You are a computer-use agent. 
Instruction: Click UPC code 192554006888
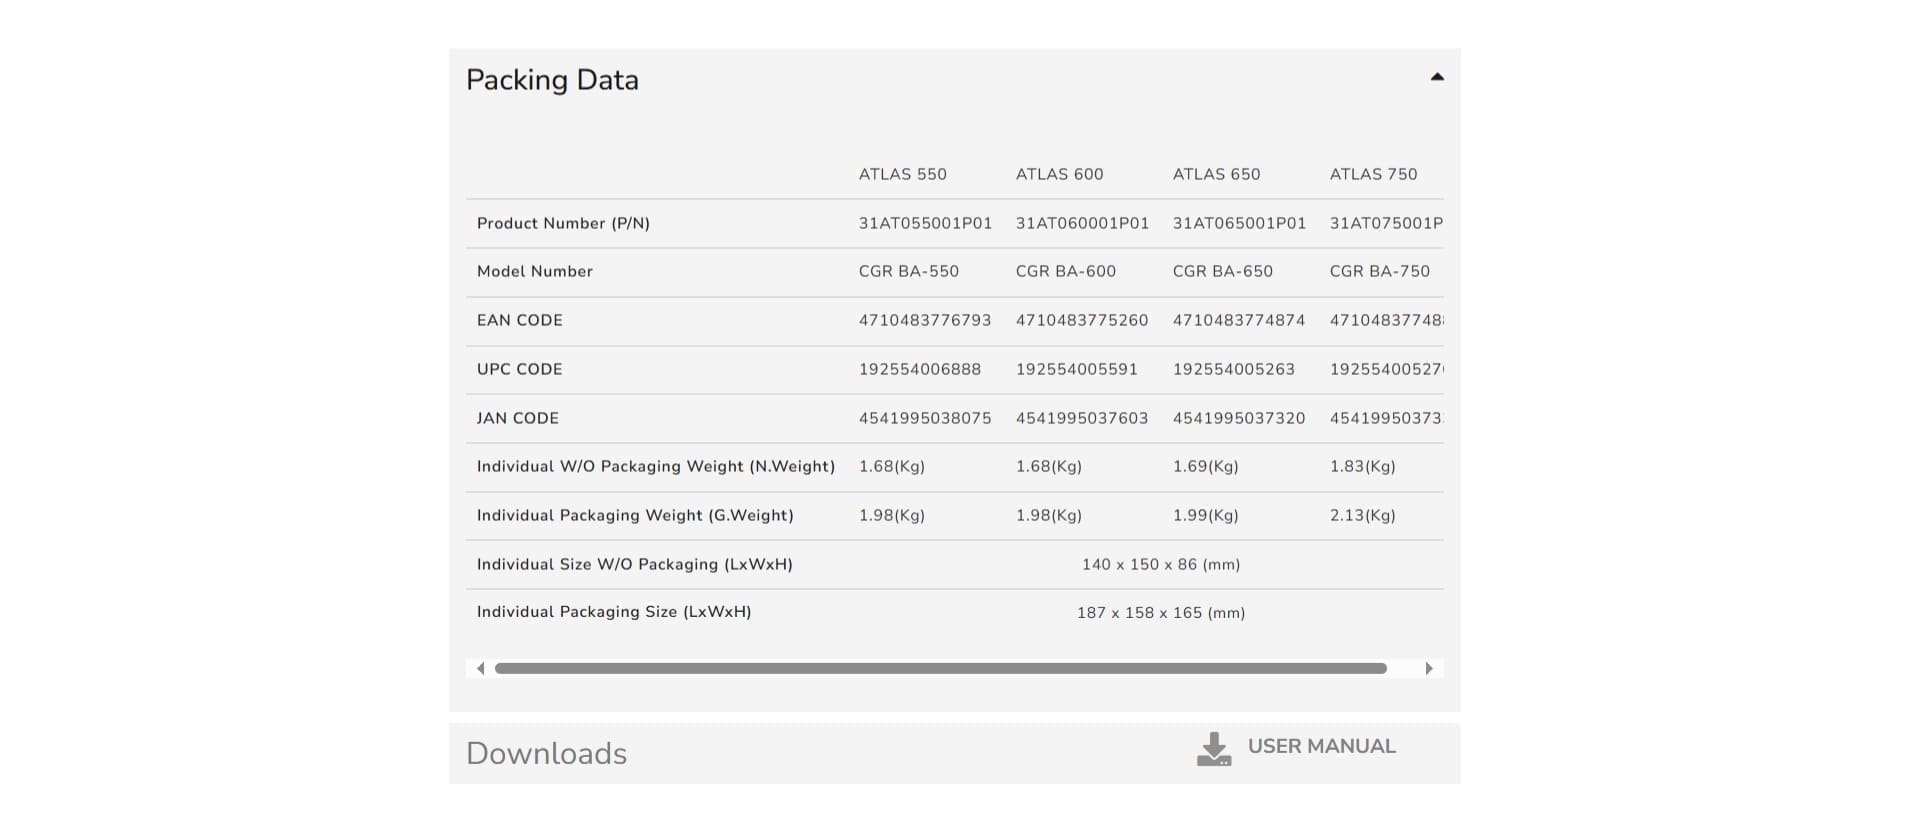click(919, 369)
